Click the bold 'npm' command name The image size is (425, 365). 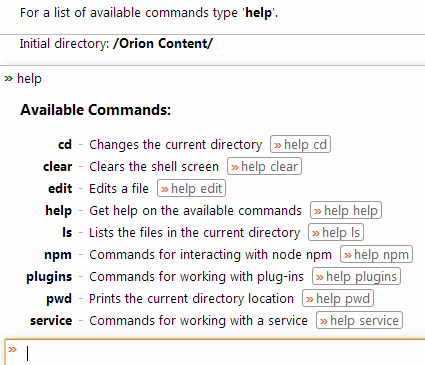coord(58,255)
